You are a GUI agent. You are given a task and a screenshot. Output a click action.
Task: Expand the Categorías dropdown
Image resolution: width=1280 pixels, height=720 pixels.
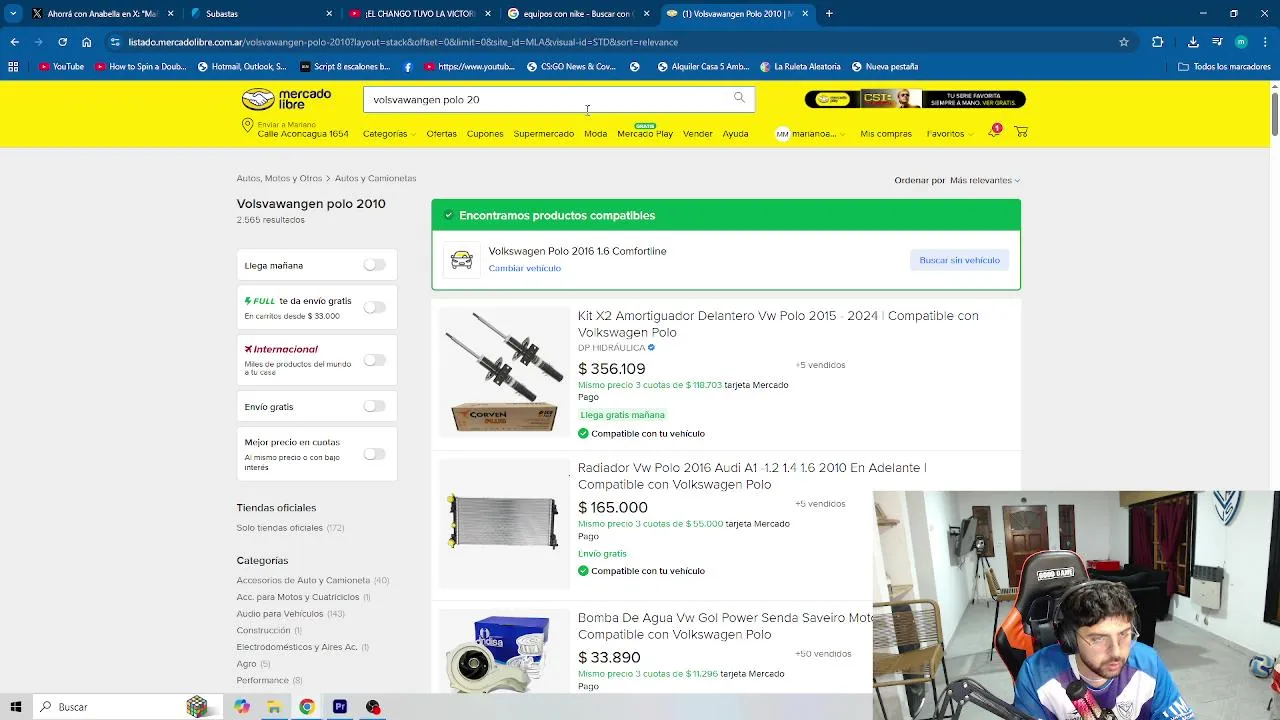388,134
